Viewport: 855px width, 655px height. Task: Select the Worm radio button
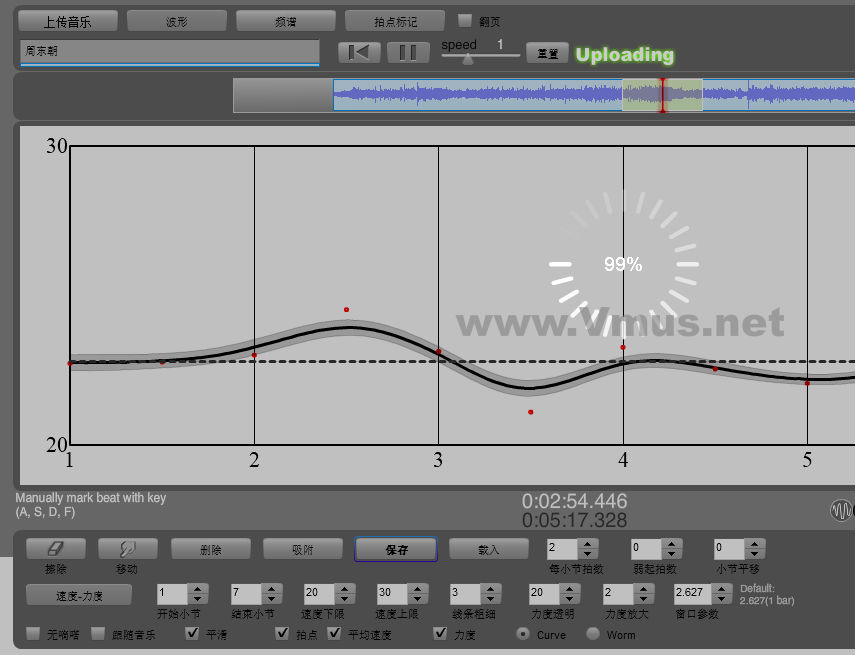(x=593, y=634)
